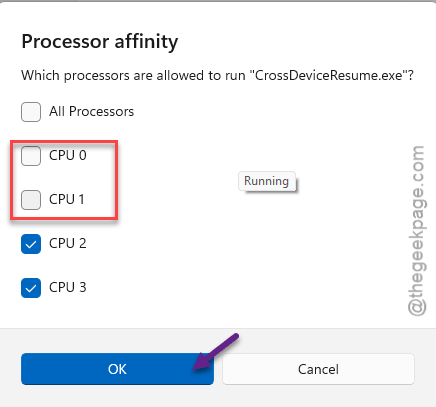Select the CPU 0 text label

(68, 156)
